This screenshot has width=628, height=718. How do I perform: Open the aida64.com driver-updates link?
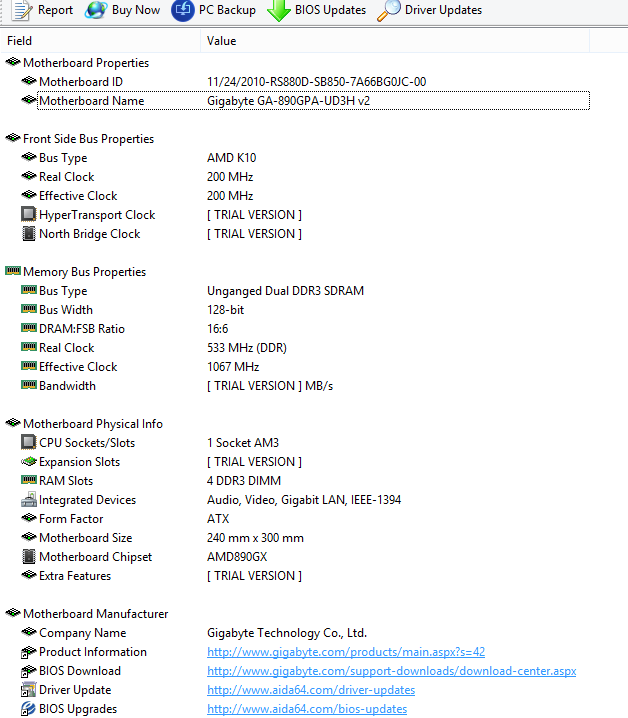(311, 690)
